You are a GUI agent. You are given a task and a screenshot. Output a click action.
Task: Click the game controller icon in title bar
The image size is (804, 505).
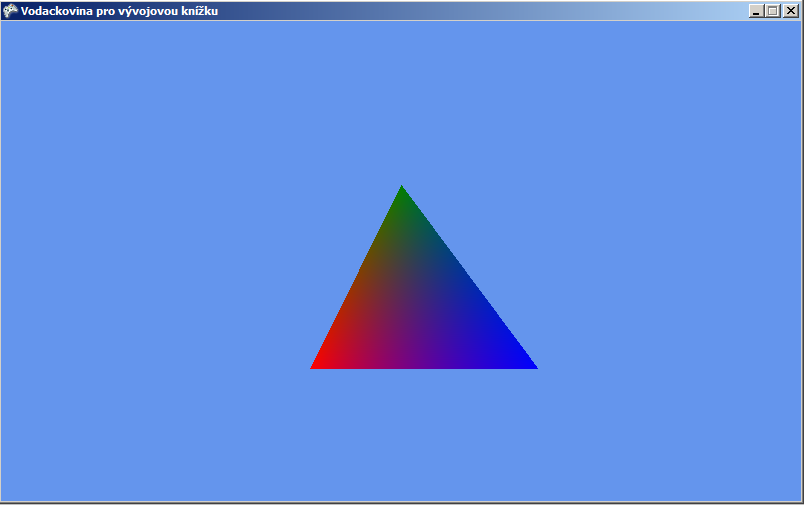(10, 11)
